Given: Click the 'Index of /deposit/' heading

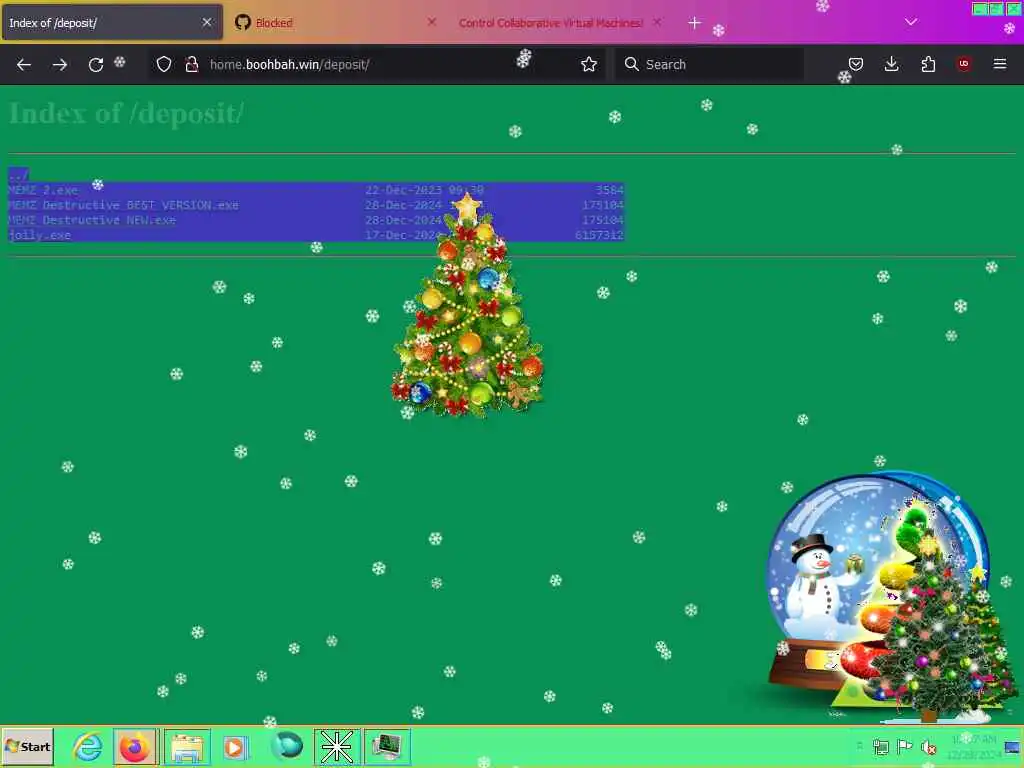Looking at the screenshot, I should point(127,114).
